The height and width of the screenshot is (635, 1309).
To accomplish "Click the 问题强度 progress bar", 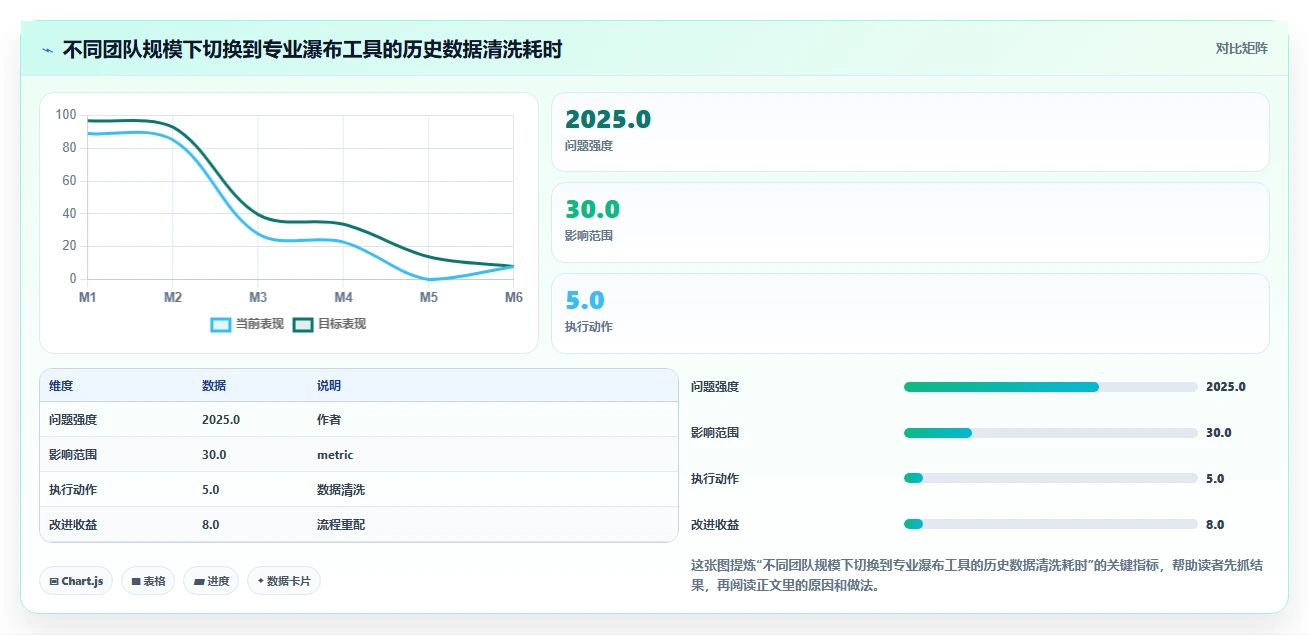I will coord(1050,387).
